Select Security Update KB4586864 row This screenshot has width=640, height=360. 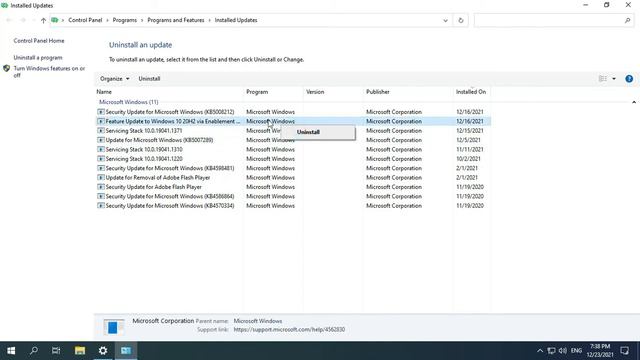tap(293, 196)
